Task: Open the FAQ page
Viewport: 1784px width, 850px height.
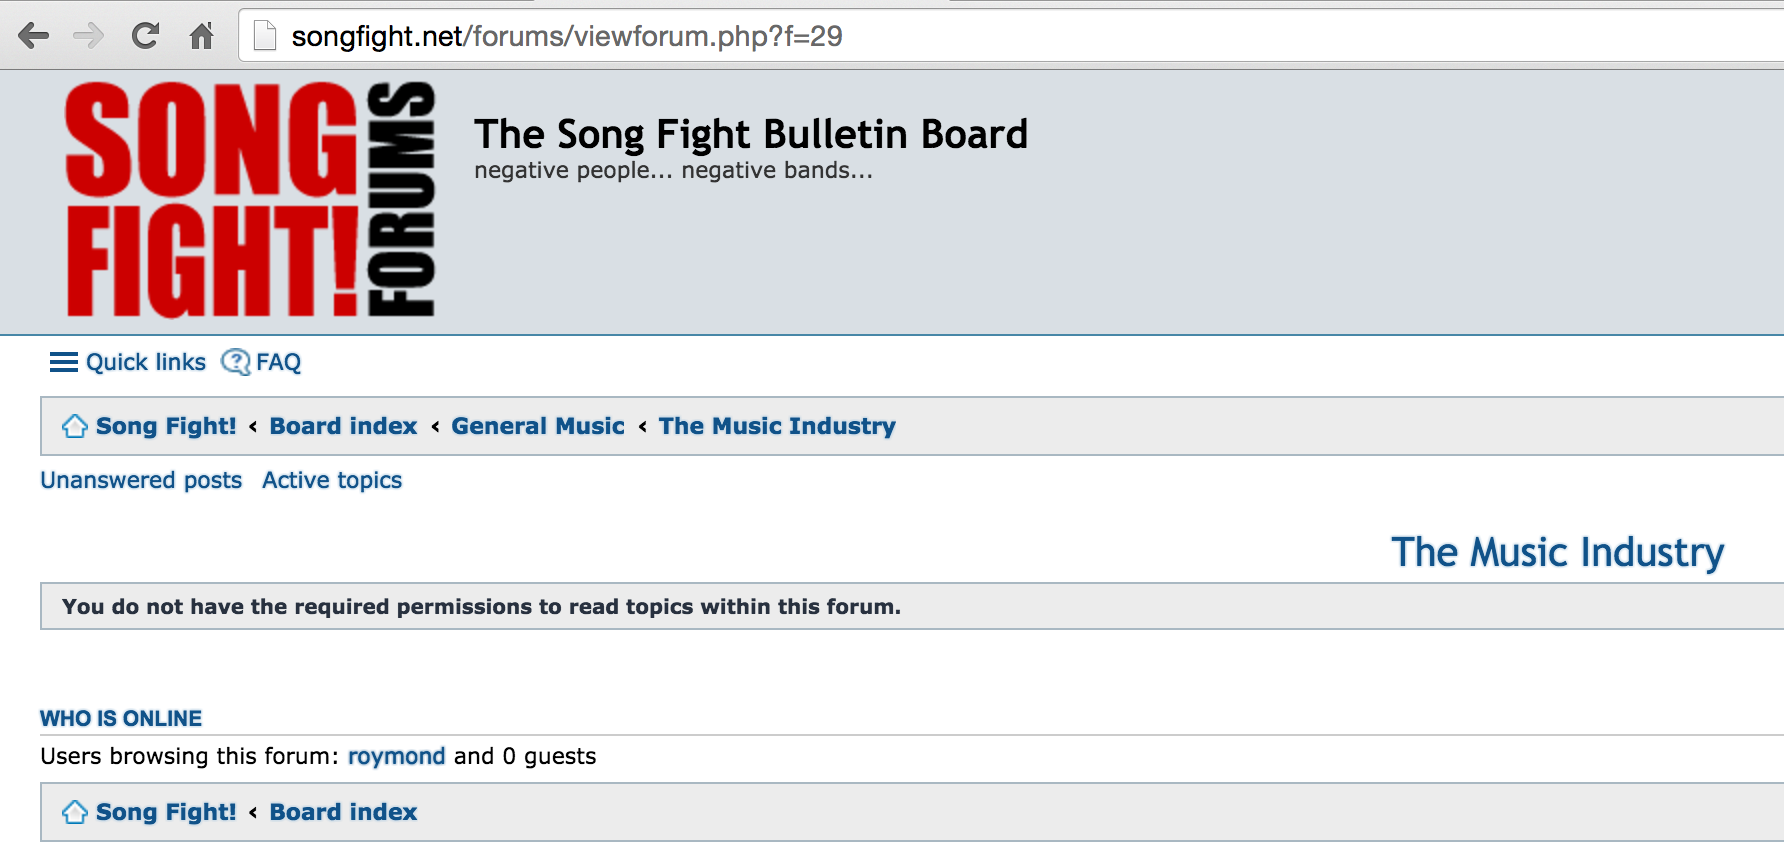Action: [x=278, y=362]
